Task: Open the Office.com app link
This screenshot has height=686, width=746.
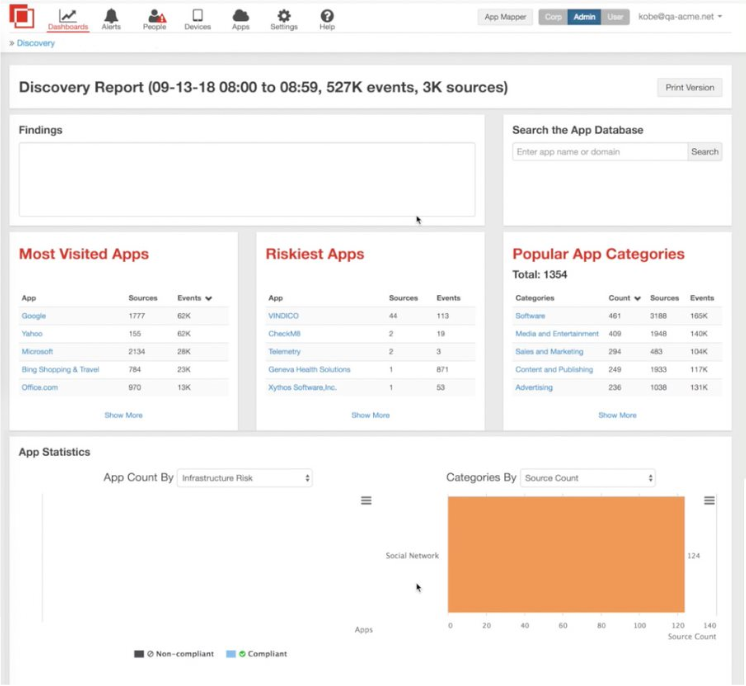Action: pyautogui.click(x=39, y=388)
